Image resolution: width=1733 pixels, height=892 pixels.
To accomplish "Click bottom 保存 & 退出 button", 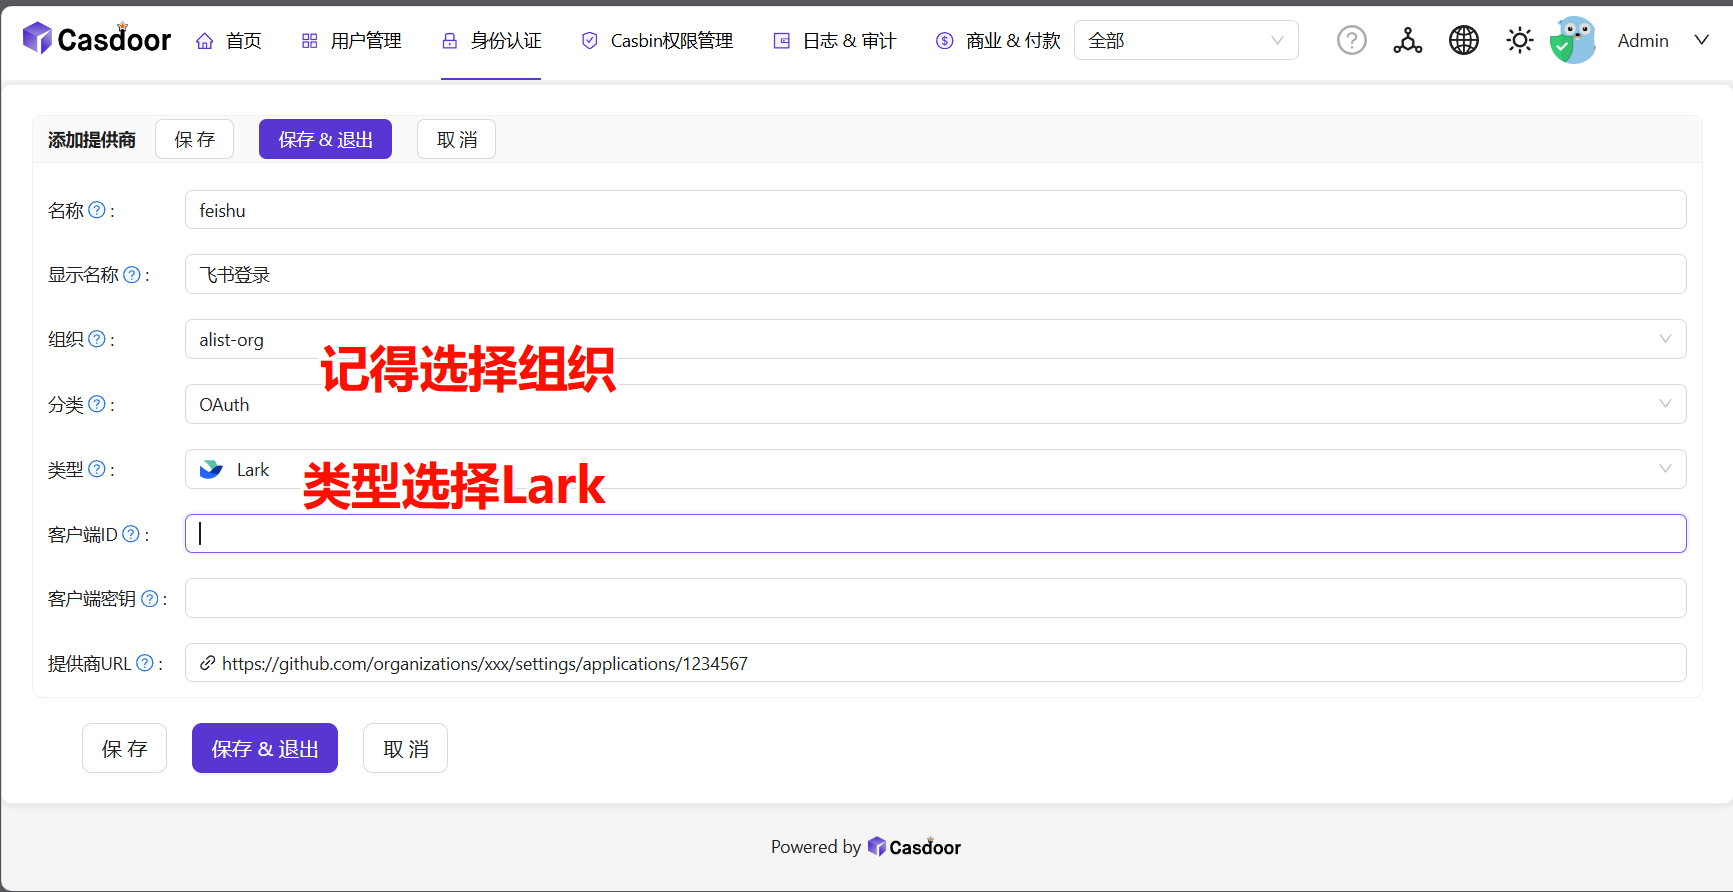I will coord(265,748).
